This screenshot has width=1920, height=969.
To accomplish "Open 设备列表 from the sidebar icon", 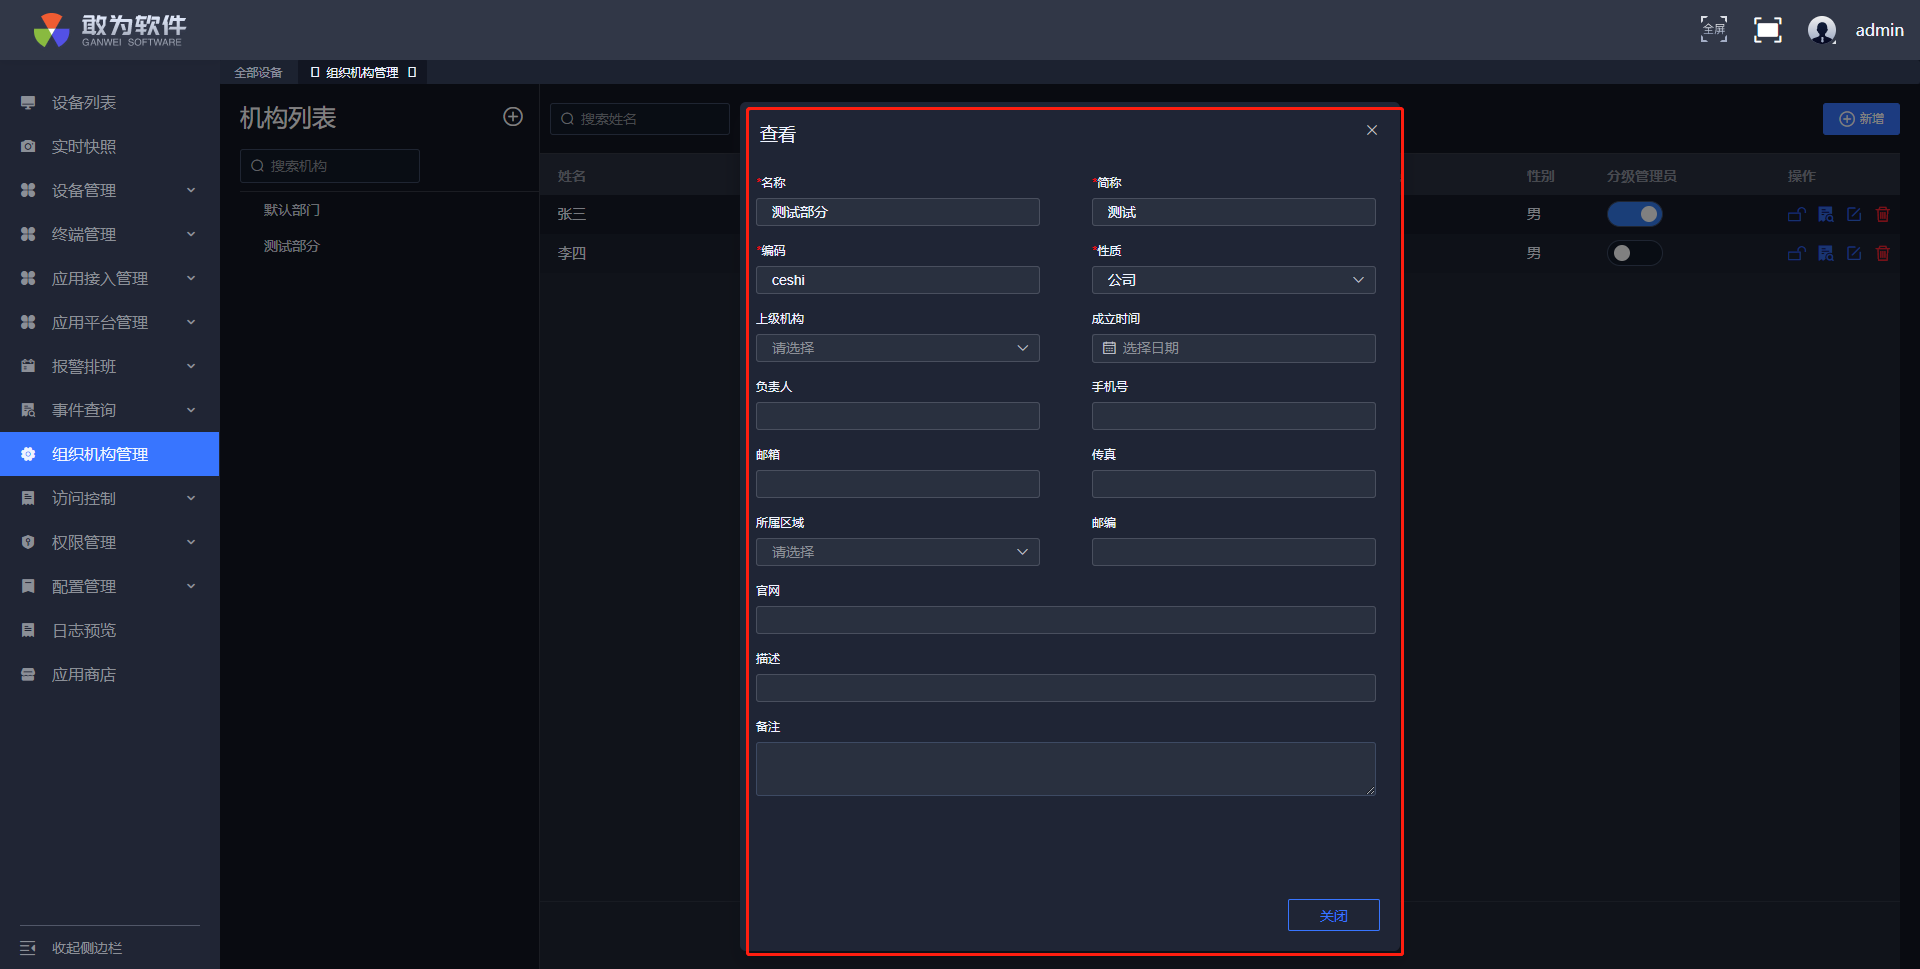I will point(28,103).
